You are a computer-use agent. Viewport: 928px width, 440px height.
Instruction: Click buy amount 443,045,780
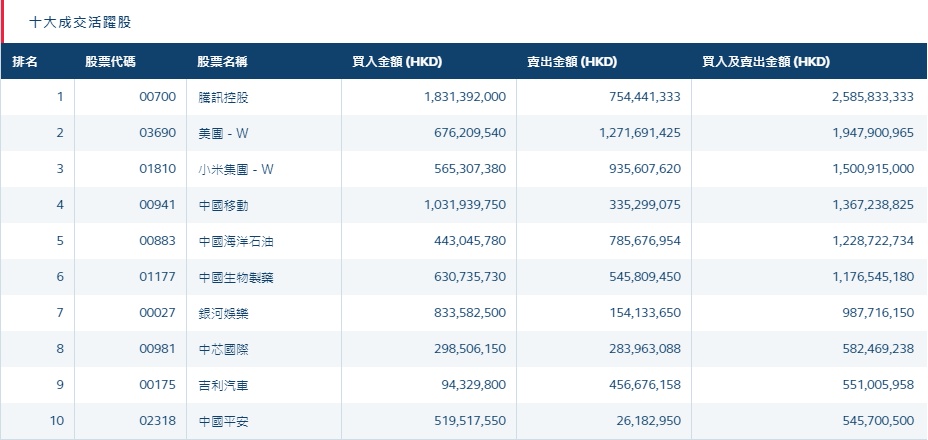(x=470, y=241)
